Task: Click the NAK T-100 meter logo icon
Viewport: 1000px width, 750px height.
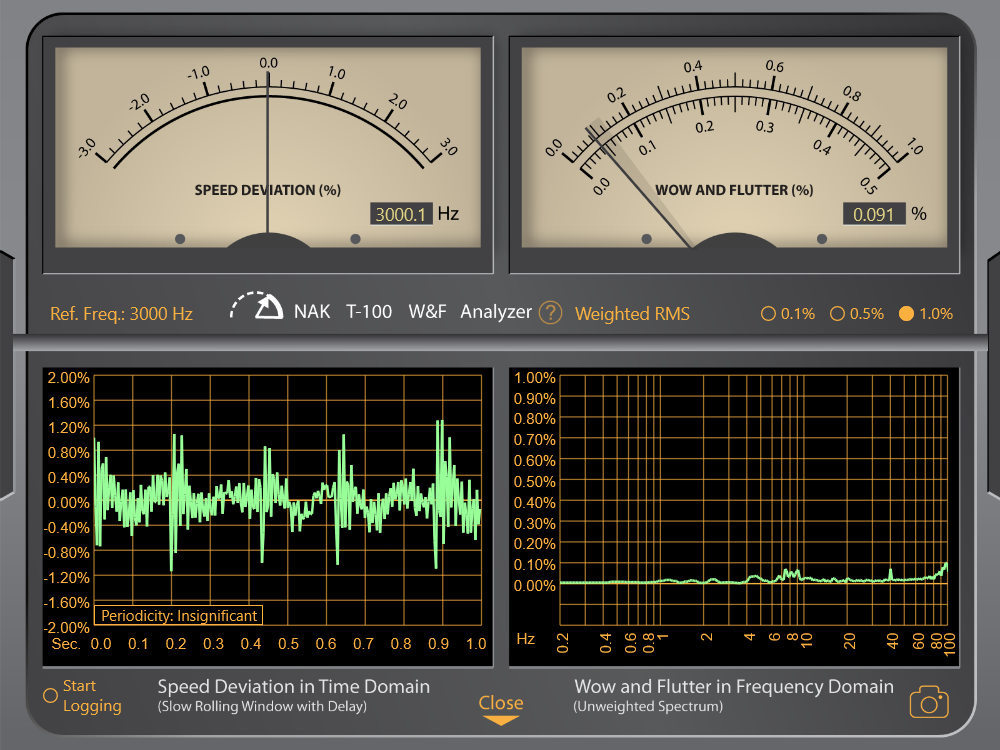Action: pos(256,307)
